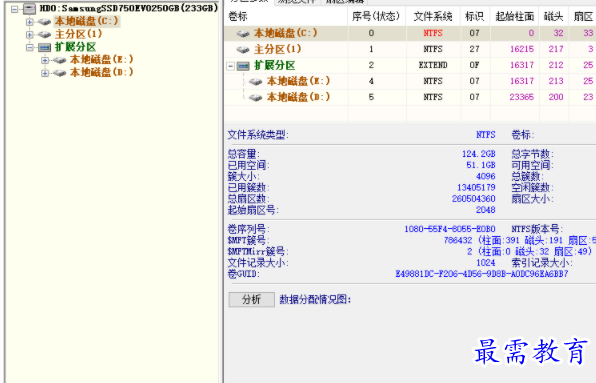Click the 磁头 column header

(553, 16)
